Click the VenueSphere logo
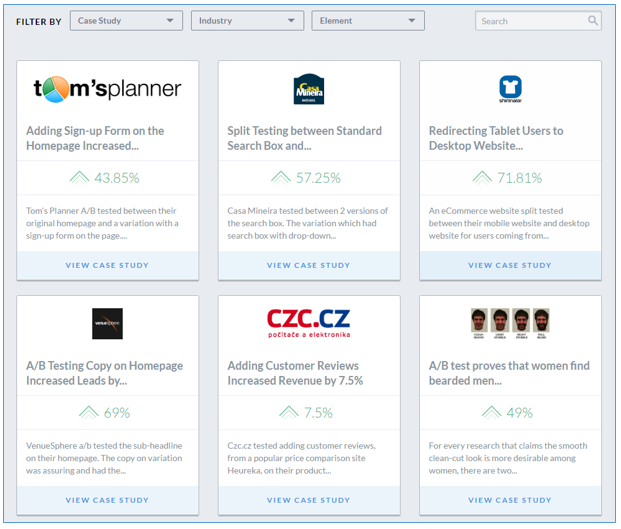Viewport: 621px width, 529px height. (x=107, y=324)
